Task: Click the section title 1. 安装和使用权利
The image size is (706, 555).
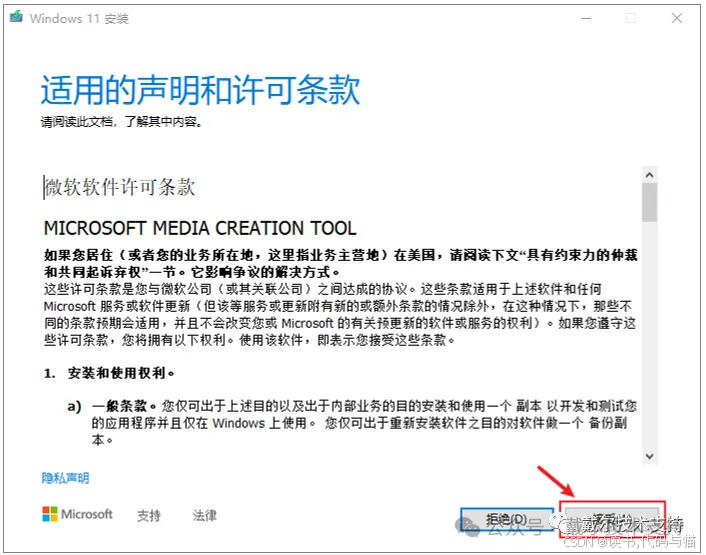Action: tap(109, 373)
